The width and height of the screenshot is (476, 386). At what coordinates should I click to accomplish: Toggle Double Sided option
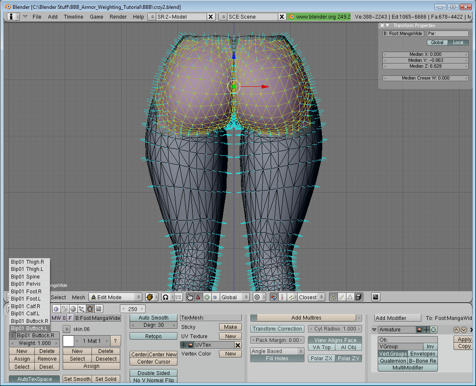pos(153,373)
